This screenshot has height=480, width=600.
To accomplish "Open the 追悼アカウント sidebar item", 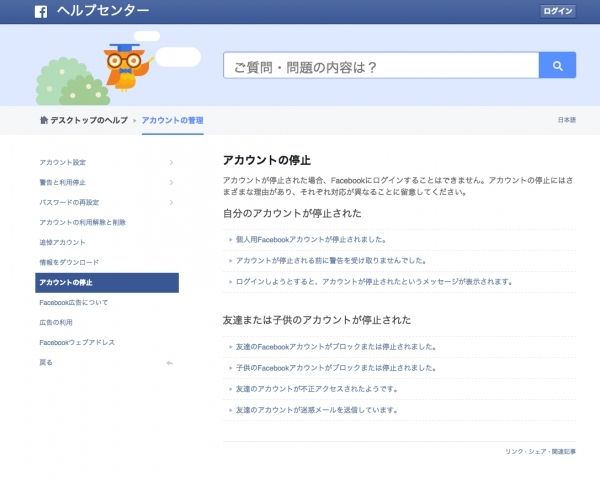I will click(x=62, y=242).
